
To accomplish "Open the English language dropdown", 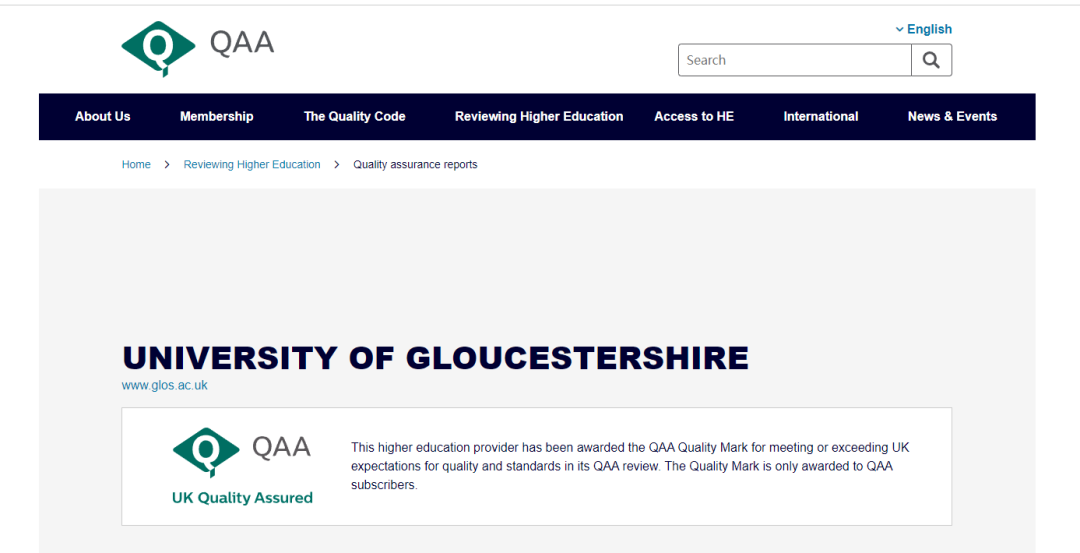I will click(924, 29).
